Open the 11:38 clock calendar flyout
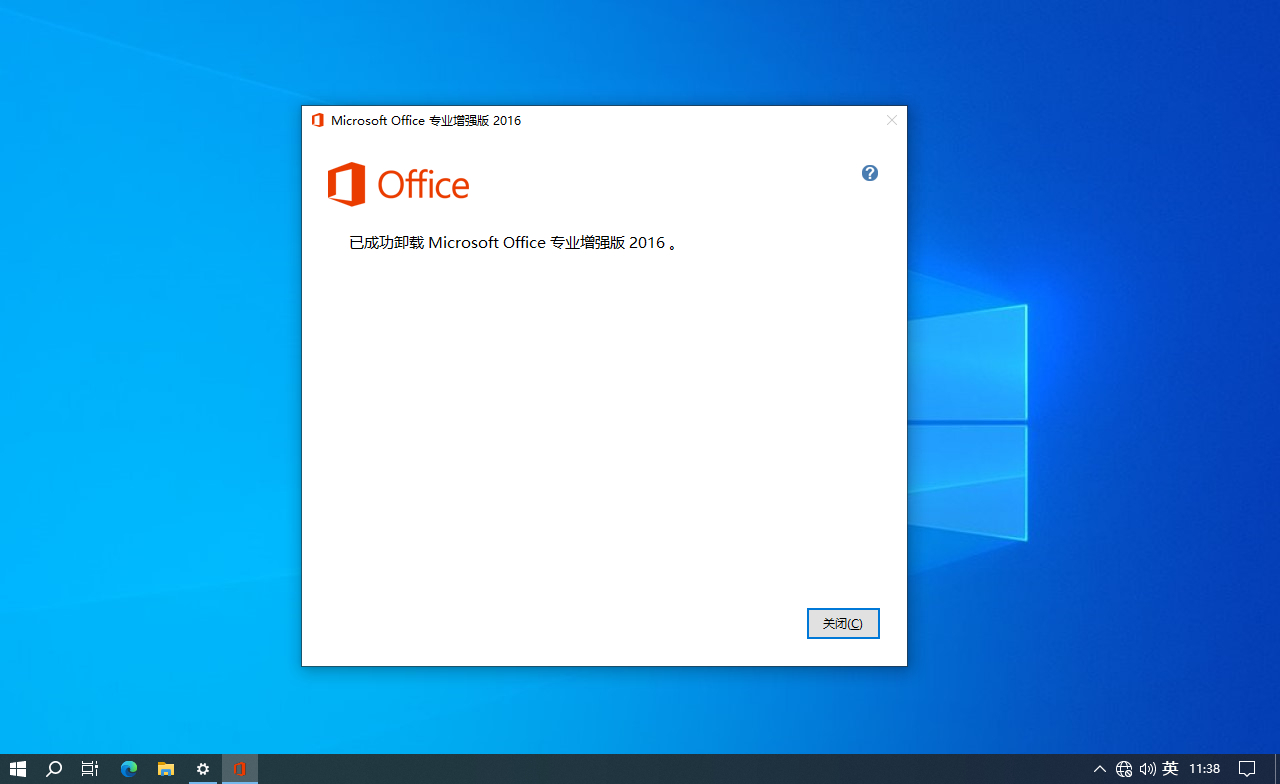This screenshot has height=784, width=1280. coord(1204,769)
